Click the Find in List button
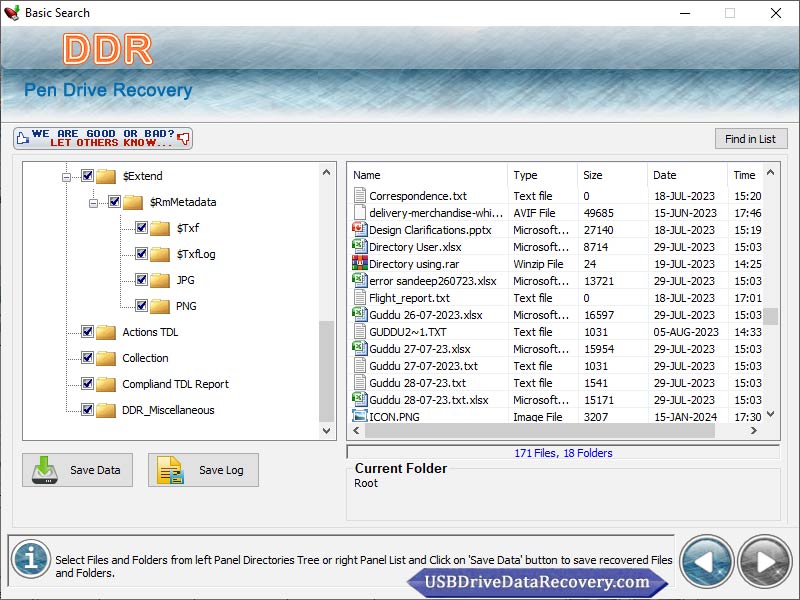This screenshot has height=600, width=800. click(751, 139)
